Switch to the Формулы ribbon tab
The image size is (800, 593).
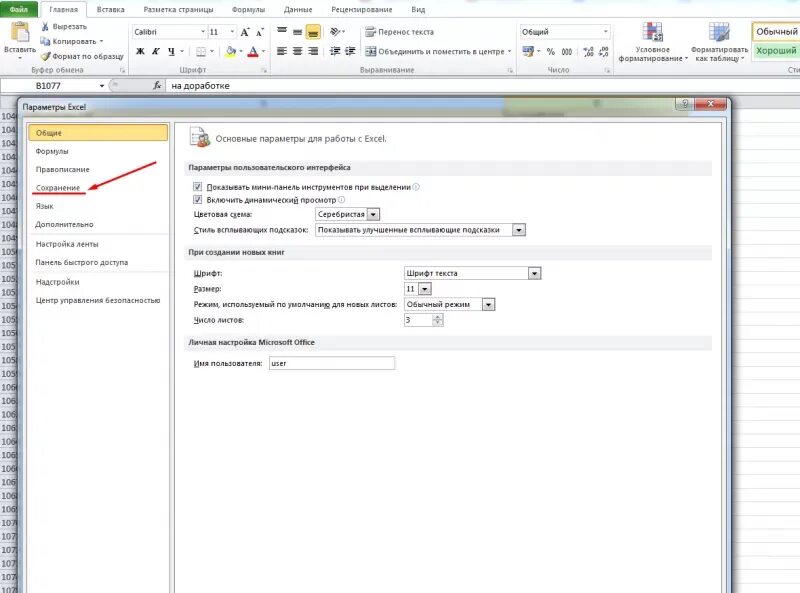click(248, 9)
